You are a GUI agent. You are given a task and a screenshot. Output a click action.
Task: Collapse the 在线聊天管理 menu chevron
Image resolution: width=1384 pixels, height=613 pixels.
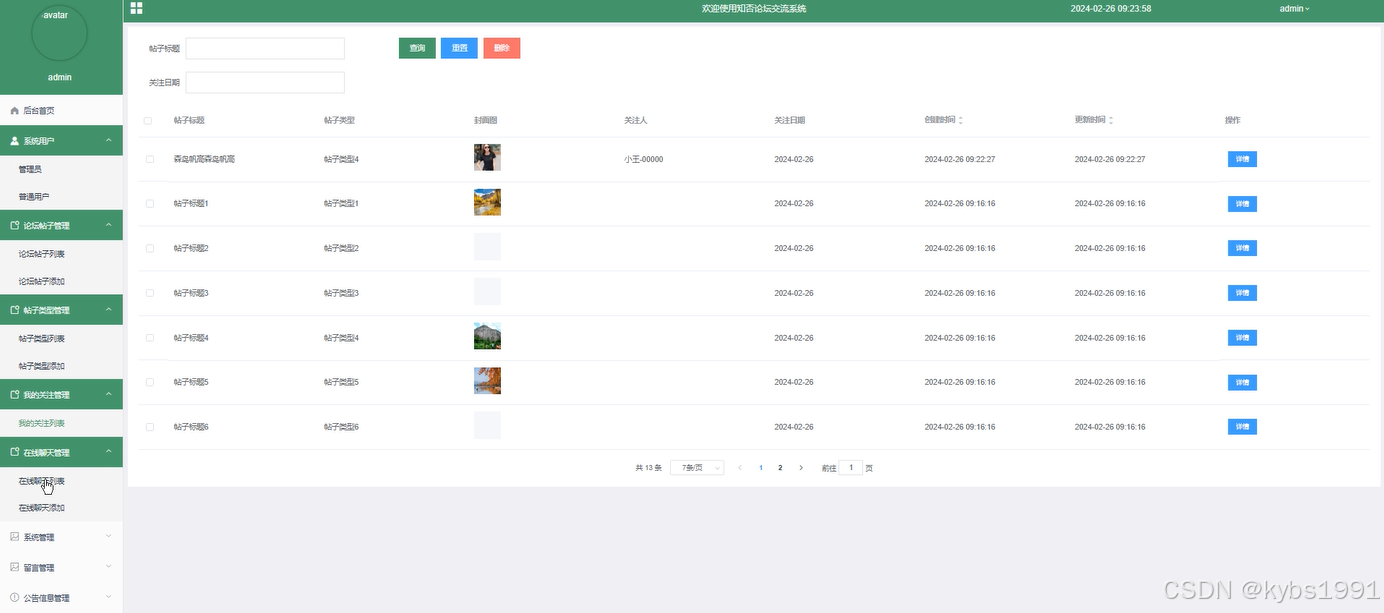click(109, 452)
